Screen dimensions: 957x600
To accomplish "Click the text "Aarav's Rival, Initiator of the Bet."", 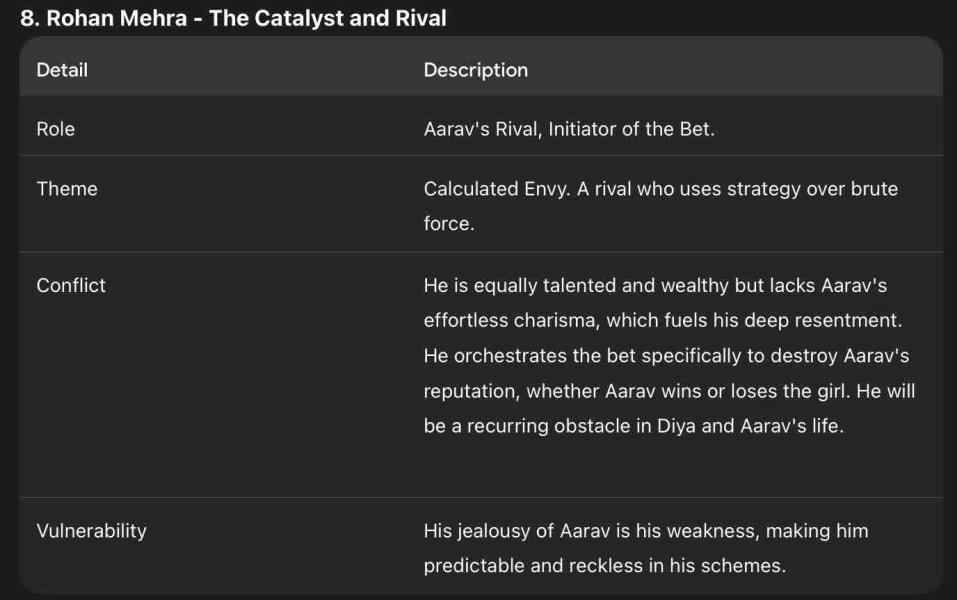I will pos(569,129).
